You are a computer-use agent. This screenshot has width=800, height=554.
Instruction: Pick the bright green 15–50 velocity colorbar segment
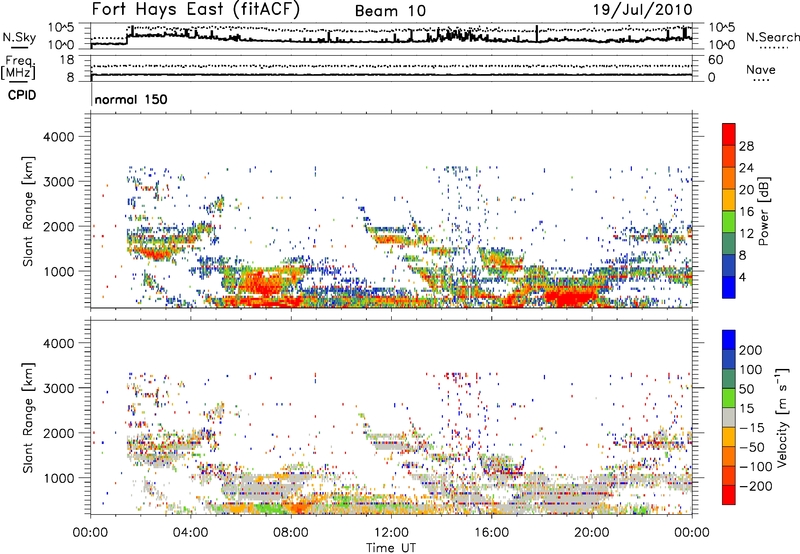(x=729, y=398)
